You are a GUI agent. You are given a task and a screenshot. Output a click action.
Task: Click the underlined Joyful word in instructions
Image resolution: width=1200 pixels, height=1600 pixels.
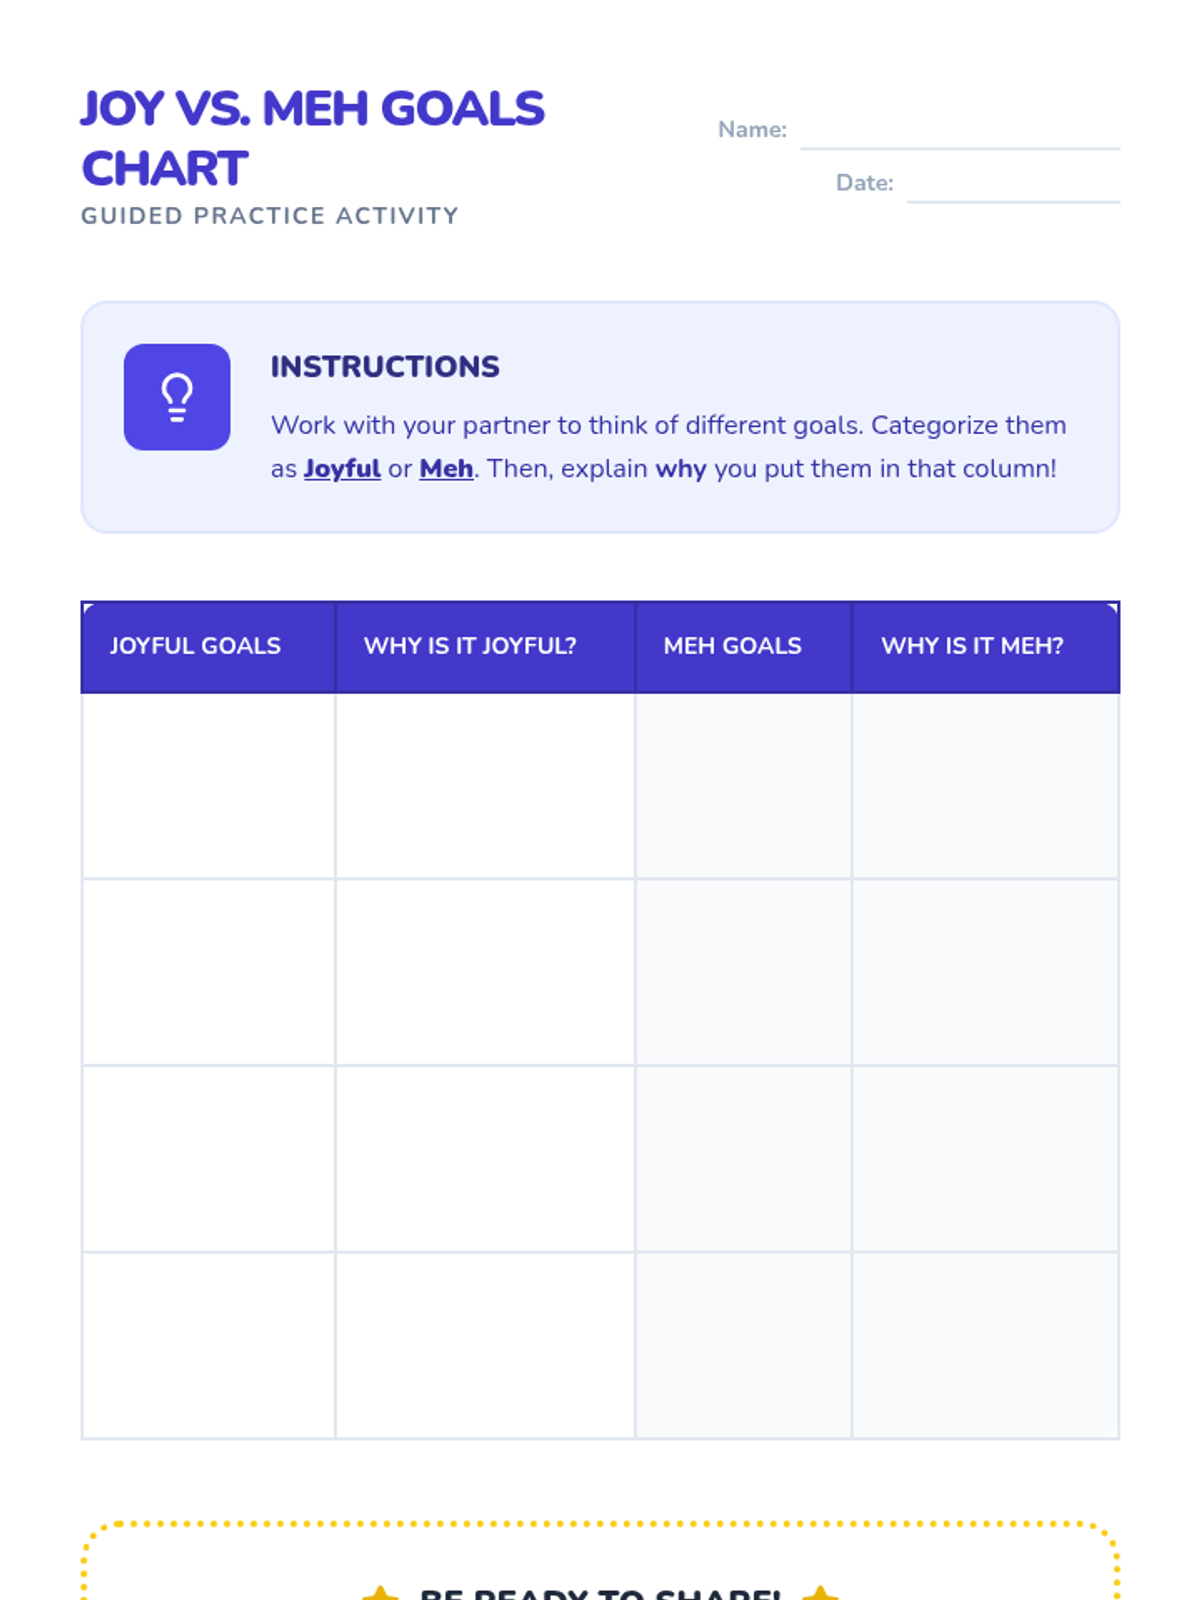pyautogui.click(x=342, y=469)
